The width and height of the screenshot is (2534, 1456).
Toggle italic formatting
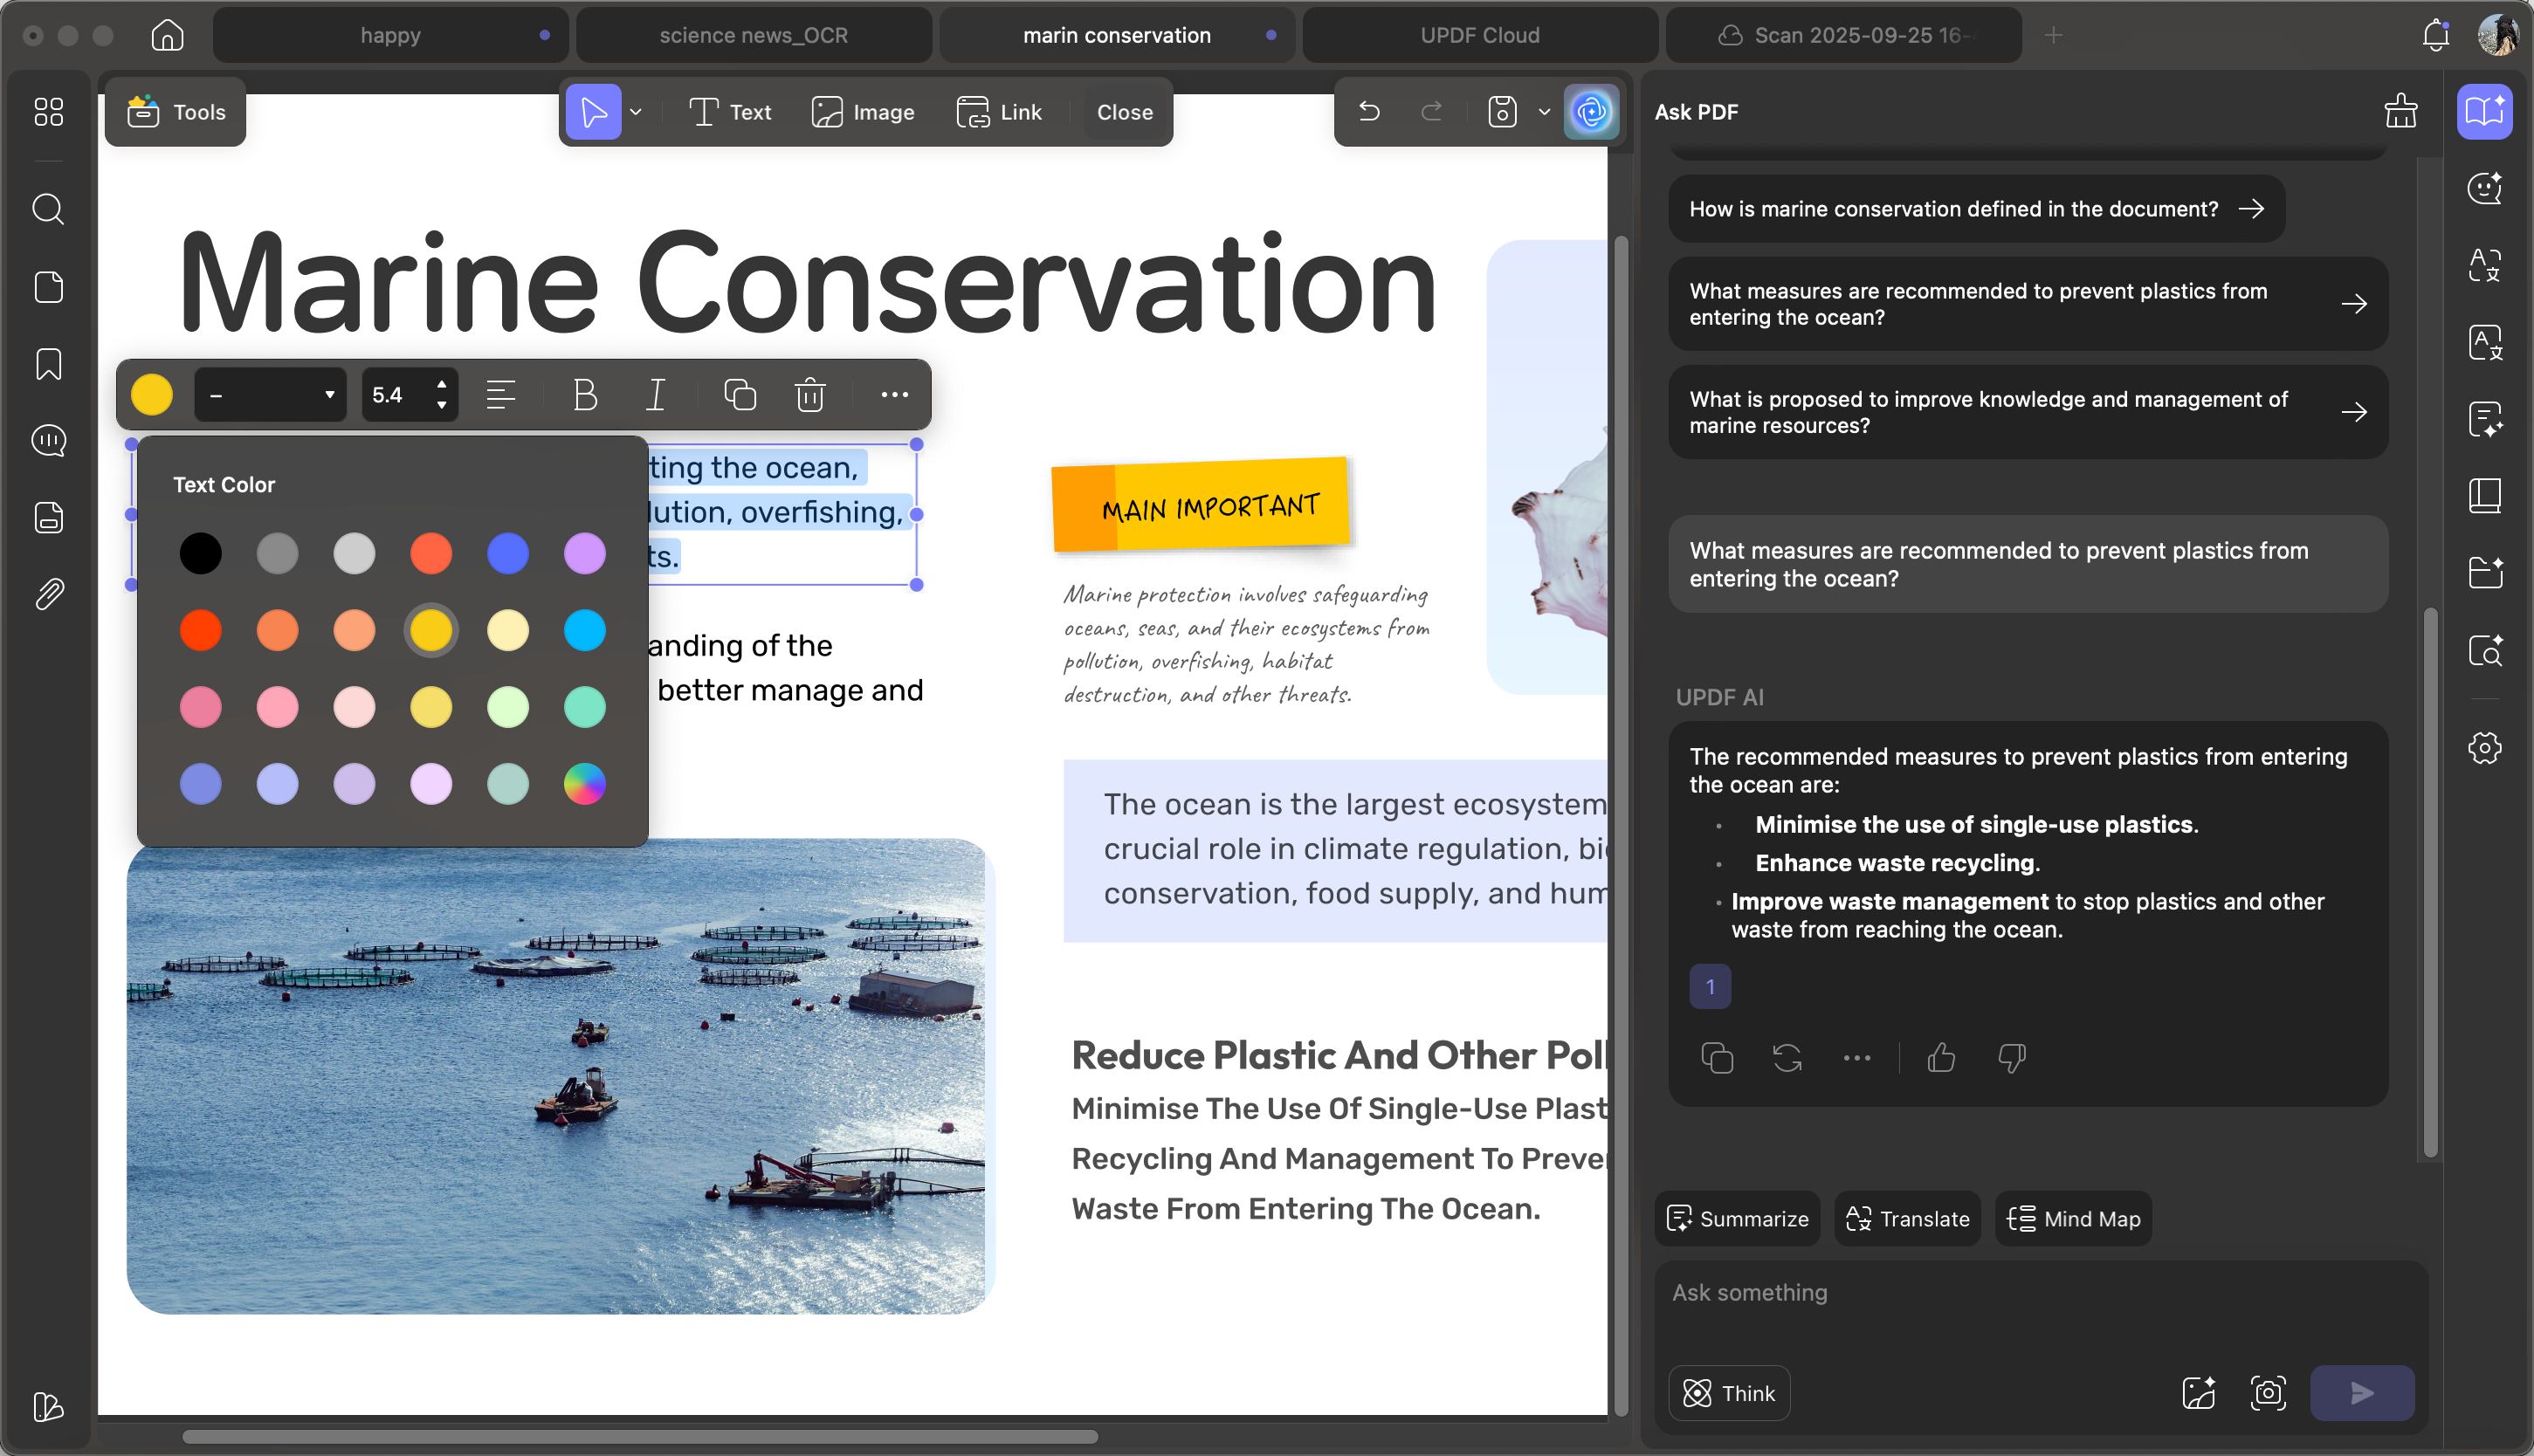656,395
